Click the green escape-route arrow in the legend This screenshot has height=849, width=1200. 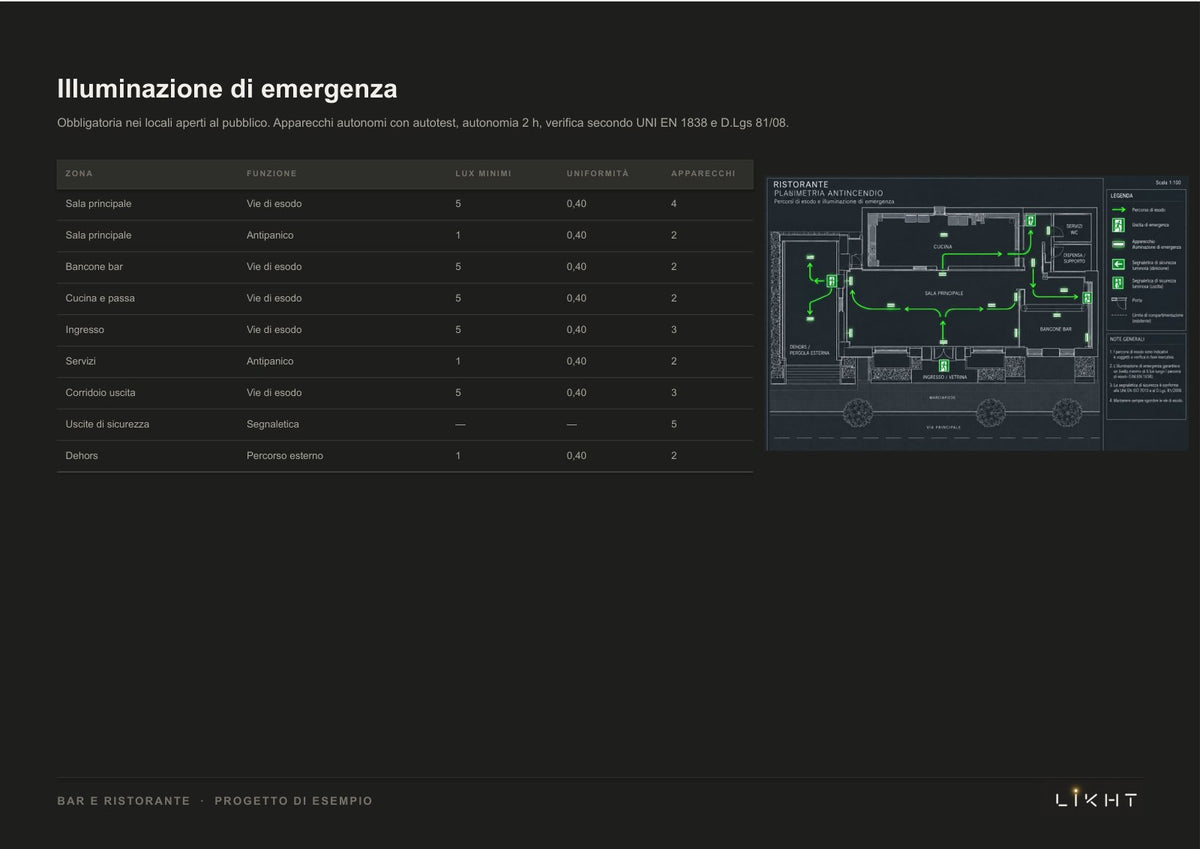(x=1118, y=210)
